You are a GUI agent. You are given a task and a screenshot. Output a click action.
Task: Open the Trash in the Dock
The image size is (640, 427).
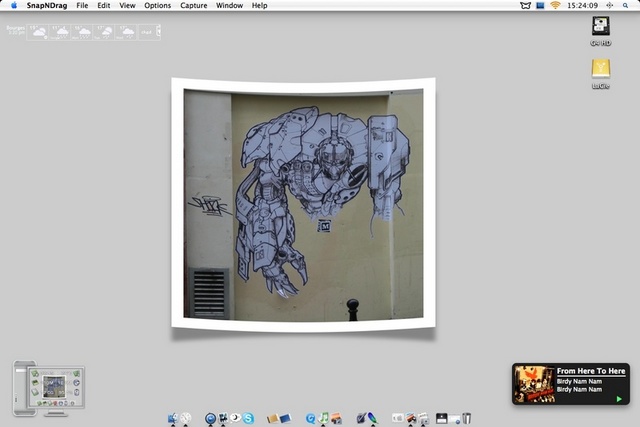(x=467, y=418)
